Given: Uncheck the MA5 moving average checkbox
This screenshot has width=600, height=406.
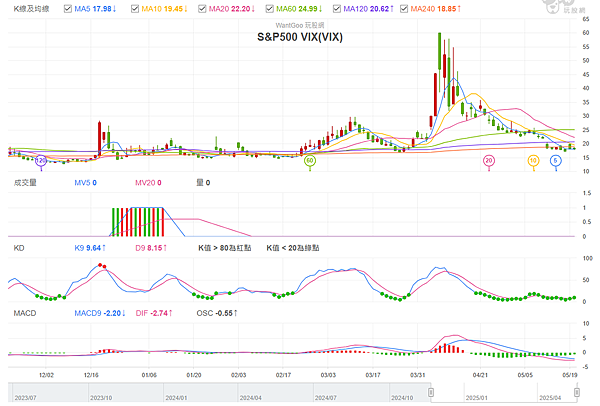Looking at the screenshot, I should [68, 8].
